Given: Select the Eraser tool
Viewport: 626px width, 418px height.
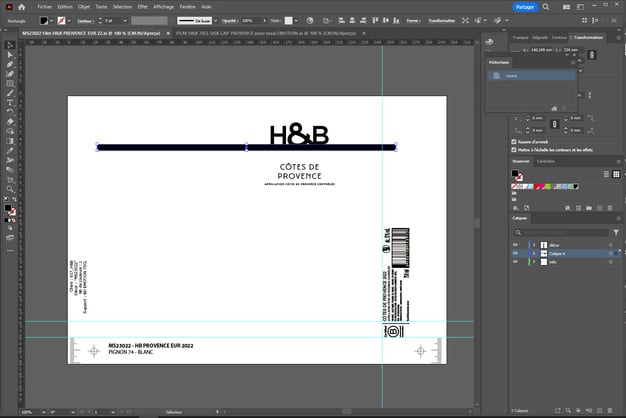Looking at the screenshot, I should click(10, 122).
